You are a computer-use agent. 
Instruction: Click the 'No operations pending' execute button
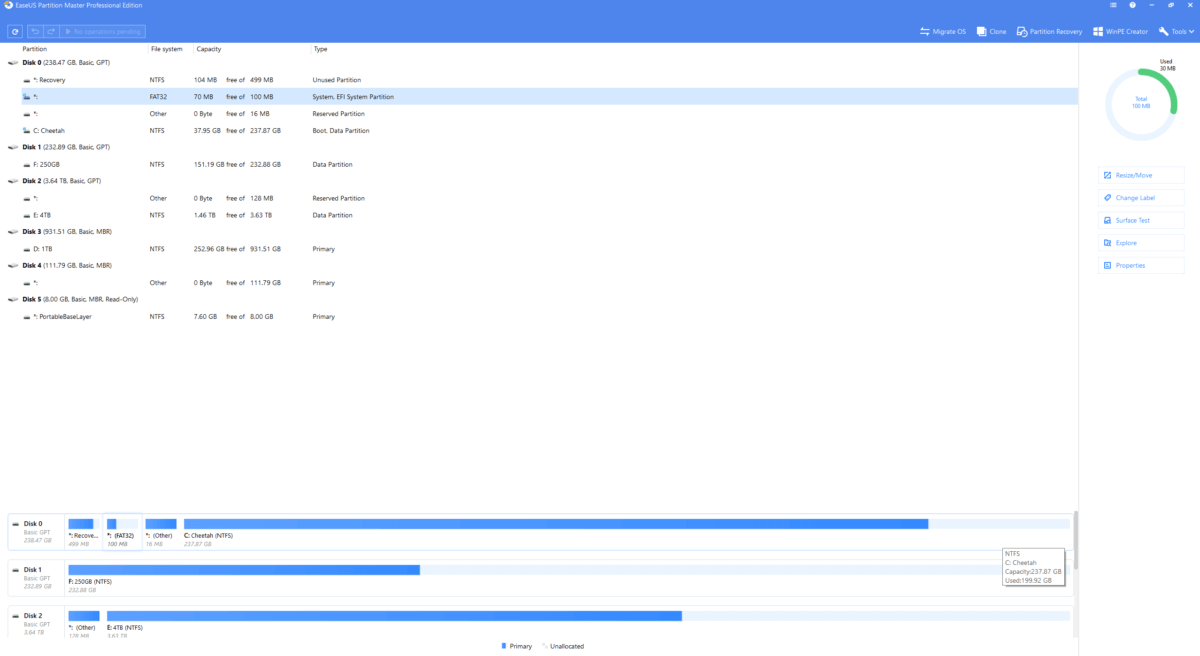103,32
